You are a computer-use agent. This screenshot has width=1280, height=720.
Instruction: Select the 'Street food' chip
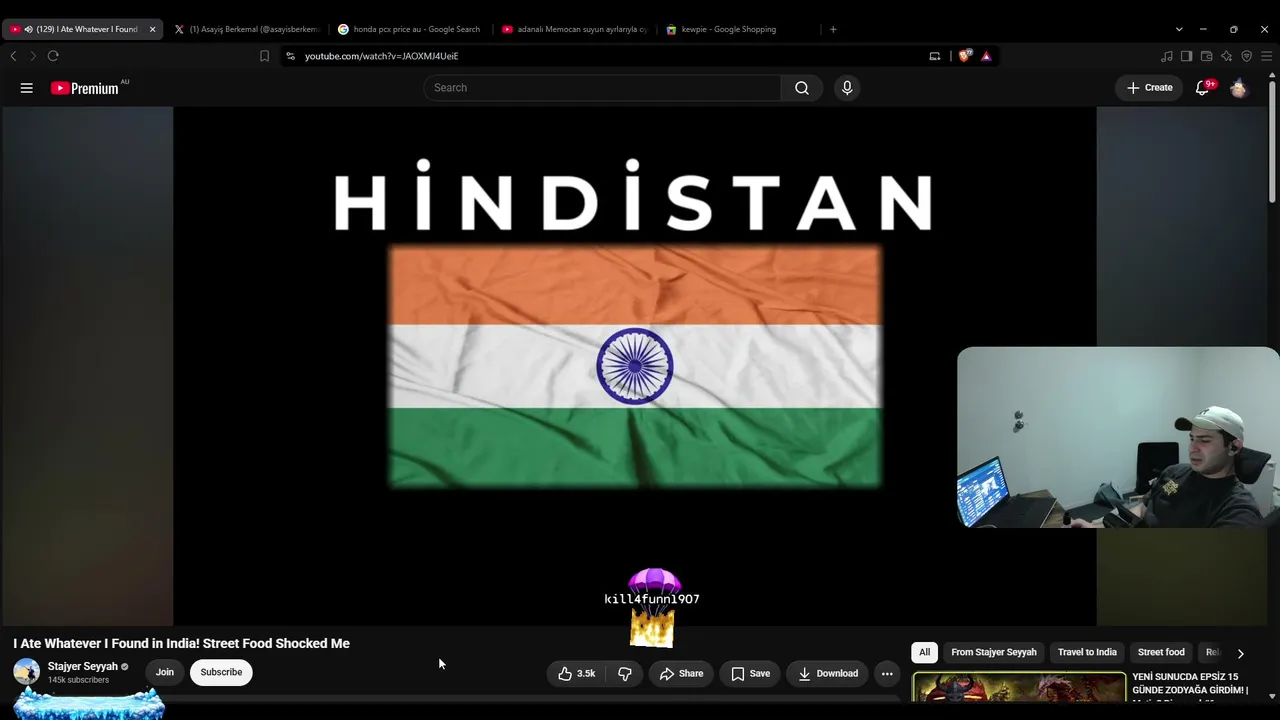[1161, 653]
